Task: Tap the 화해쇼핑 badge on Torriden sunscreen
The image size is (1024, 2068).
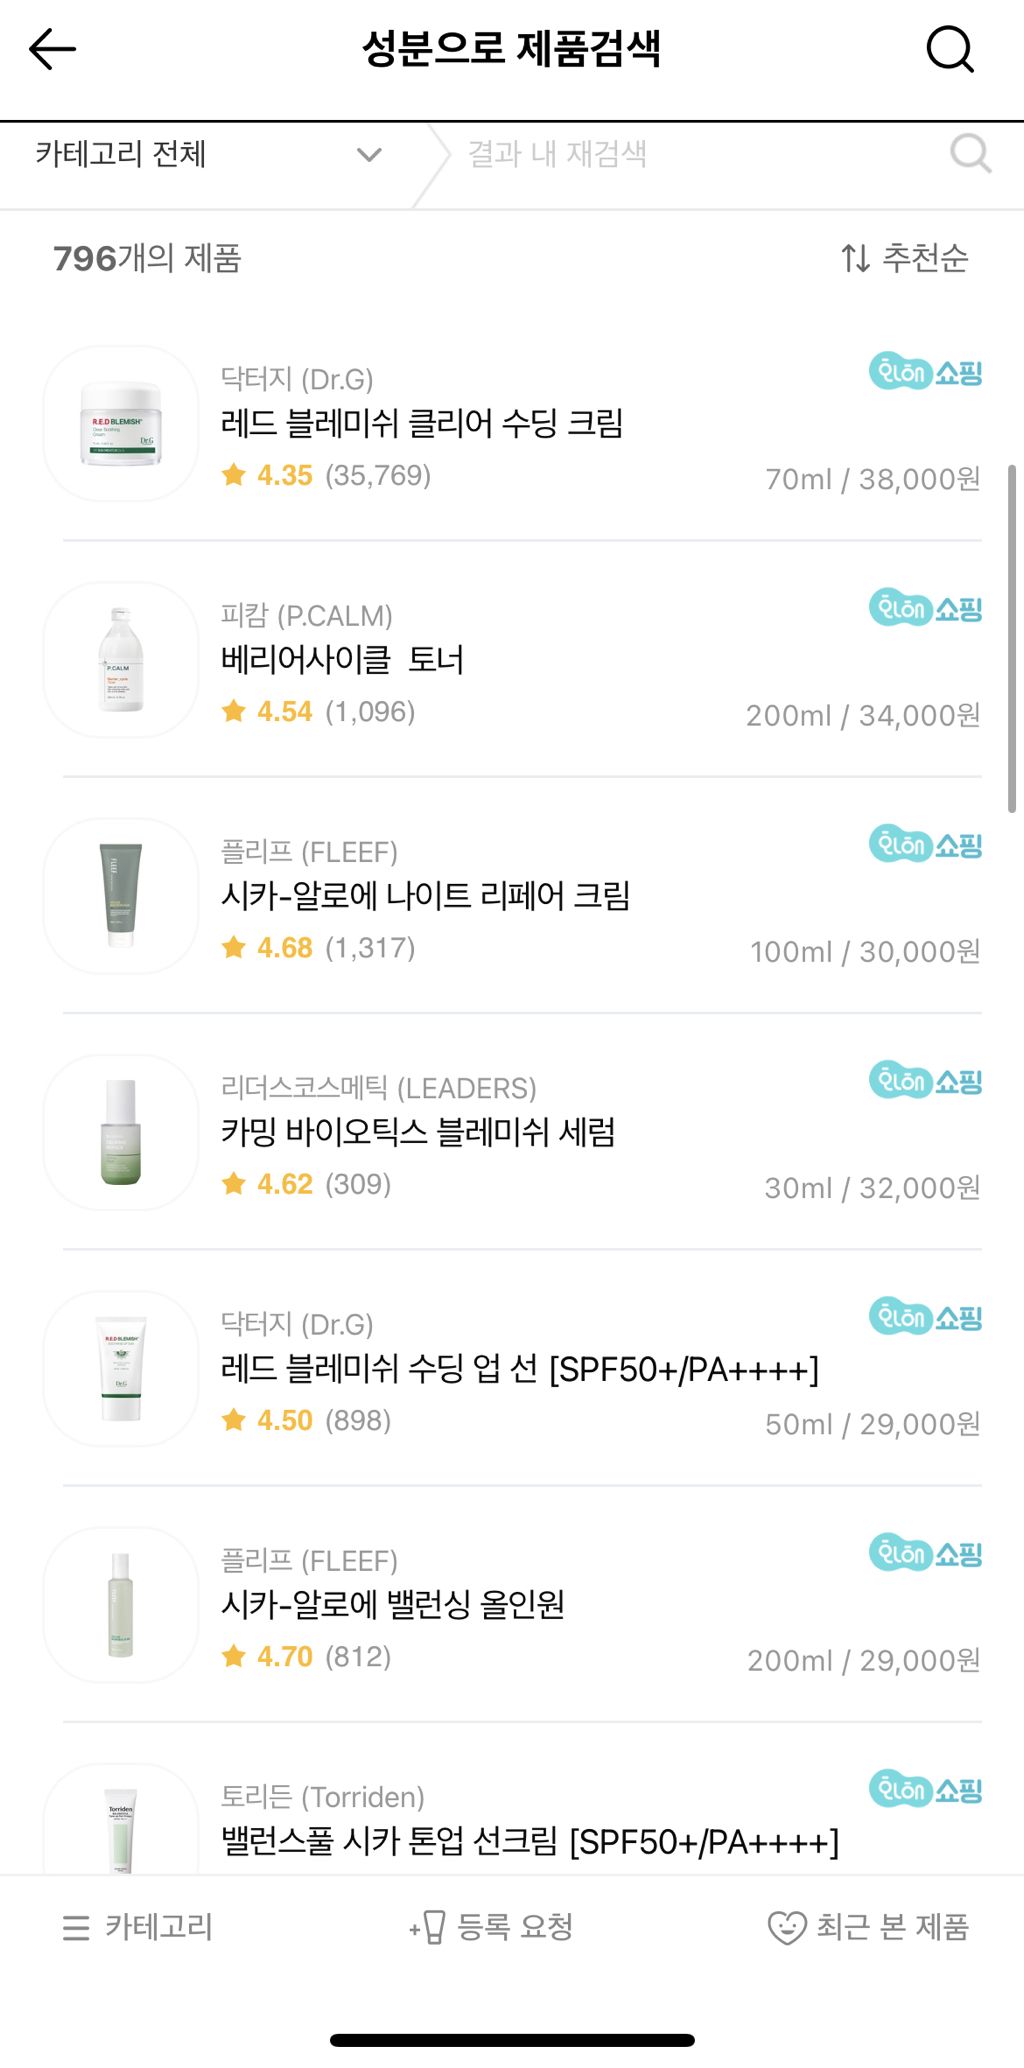Action: tap(925, 1789)
